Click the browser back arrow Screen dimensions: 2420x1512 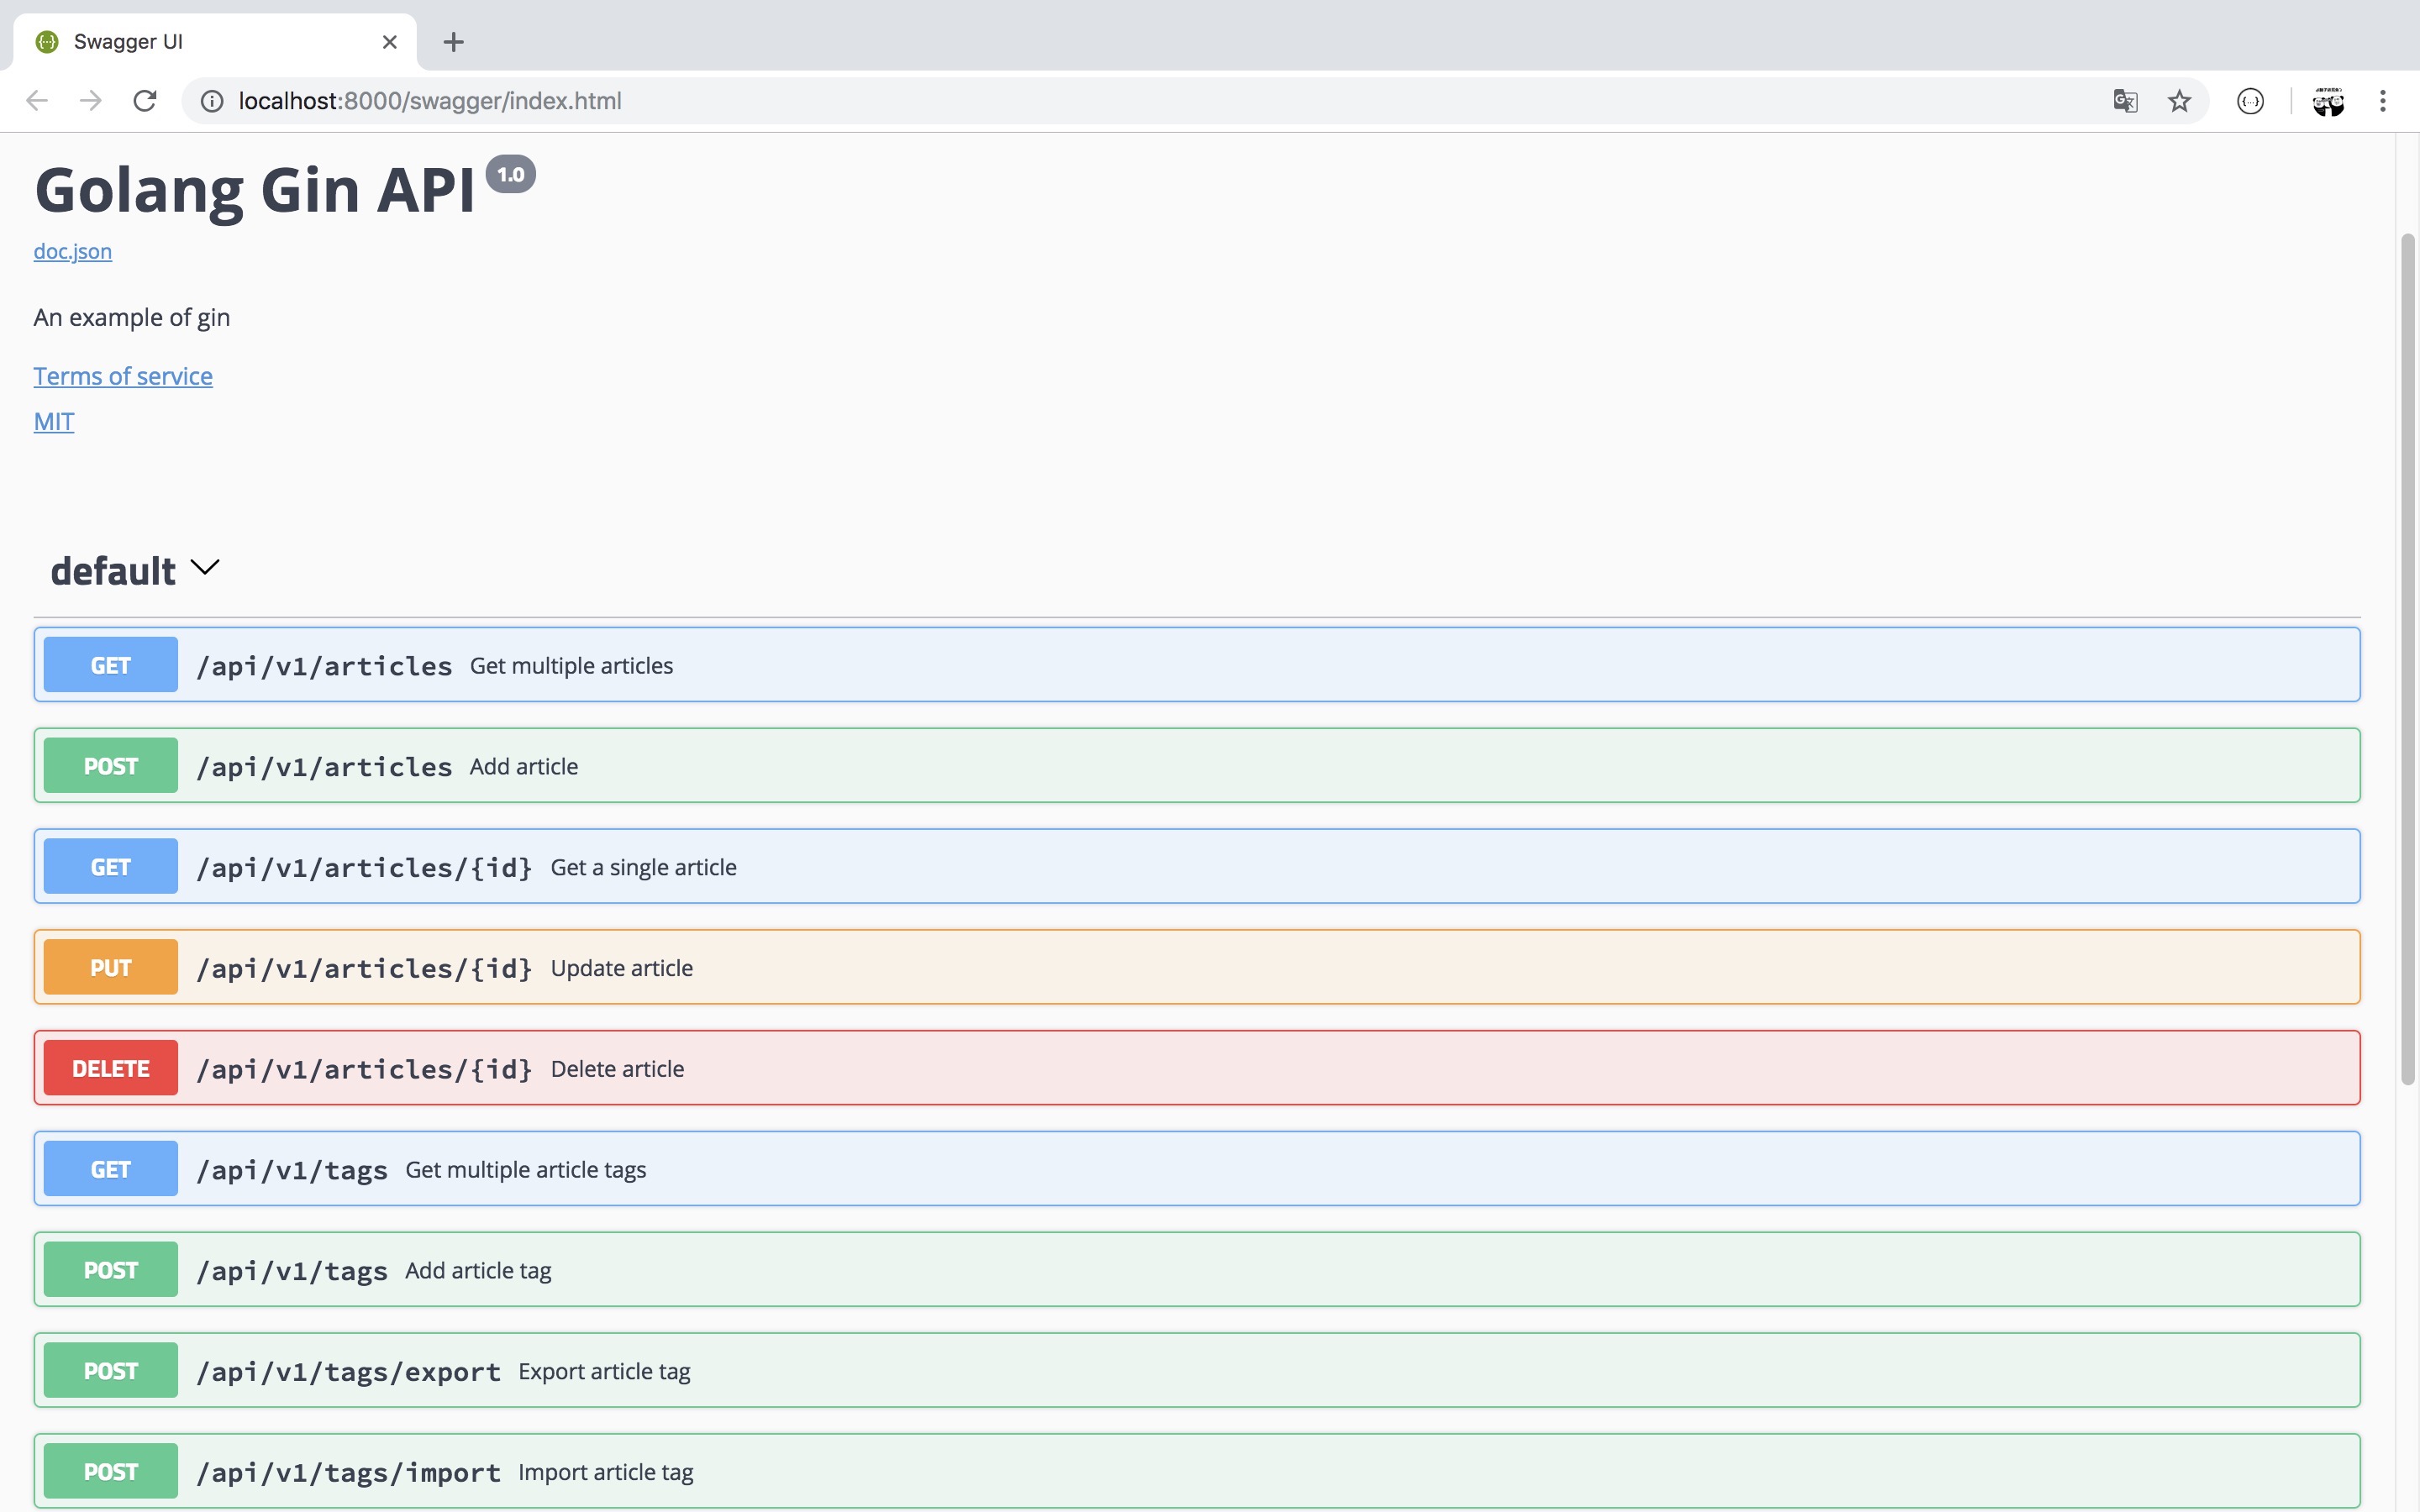[x=37, y=101]
